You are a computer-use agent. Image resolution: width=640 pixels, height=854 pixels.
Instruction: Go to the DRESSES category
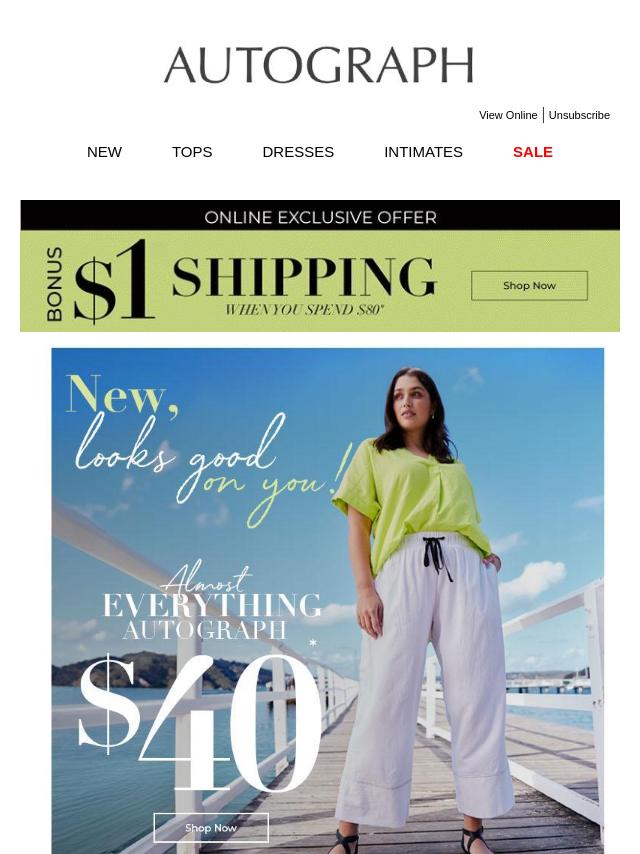(298, 152)
